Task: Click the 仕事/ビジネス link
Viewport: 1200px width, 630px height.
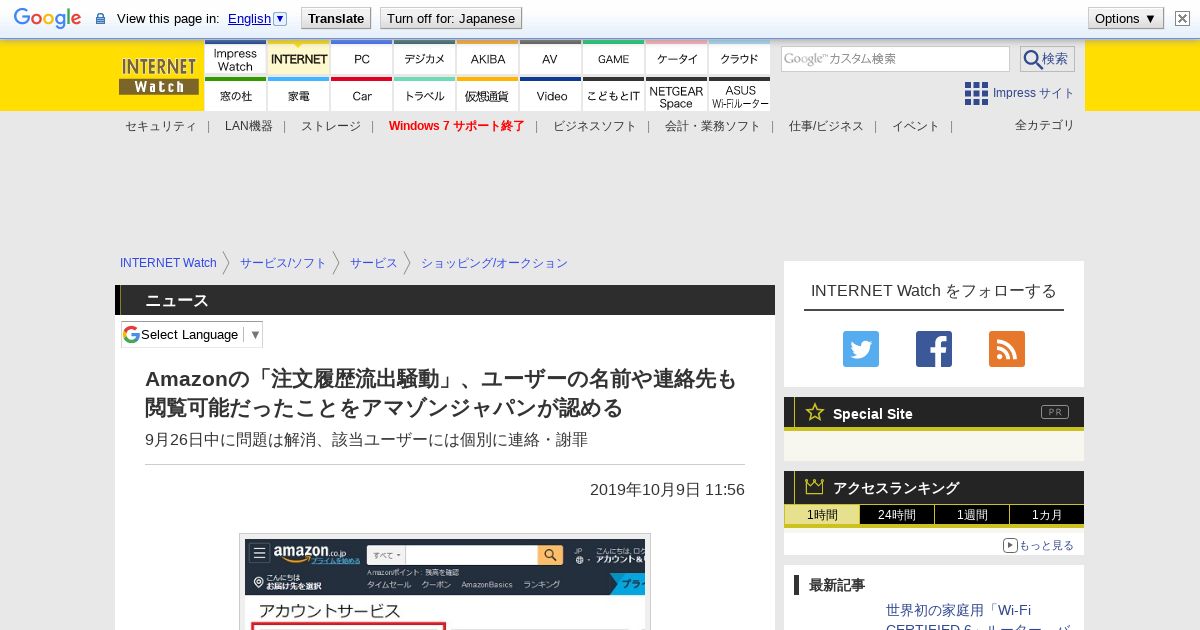Action: [x=825, y=126]
